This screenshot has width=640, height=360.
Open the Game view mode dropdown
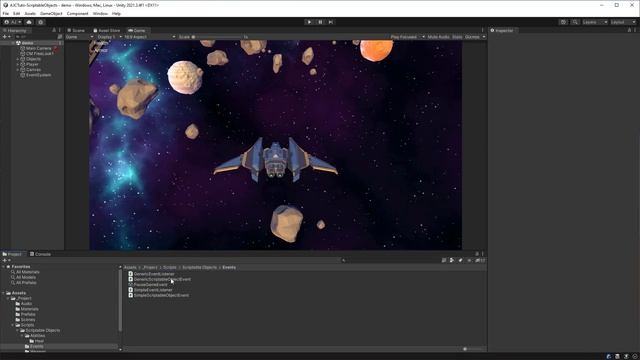click(x=79, y=37)
